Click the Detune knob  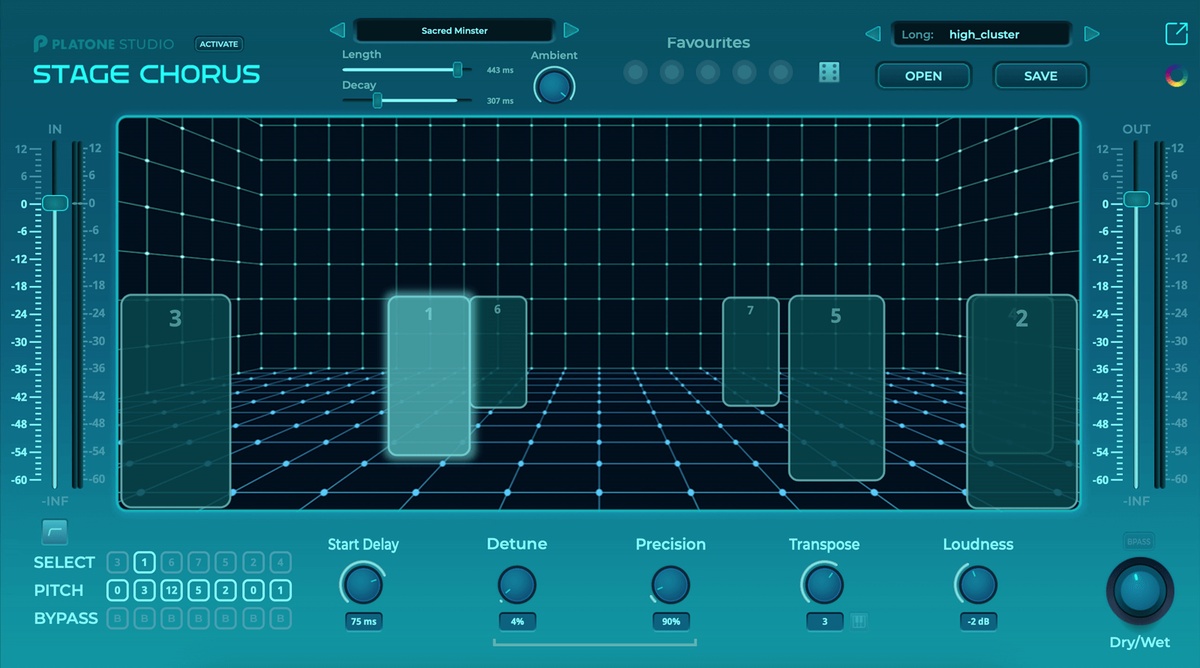[x=516, y=584]
